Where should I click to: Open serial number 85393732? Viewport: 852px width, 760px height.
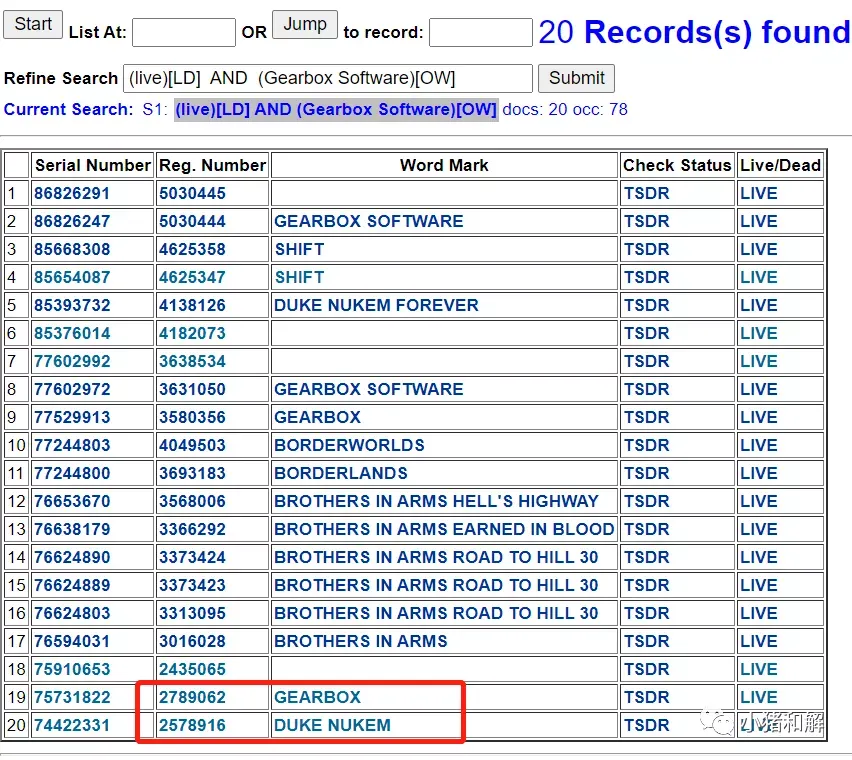72,305
